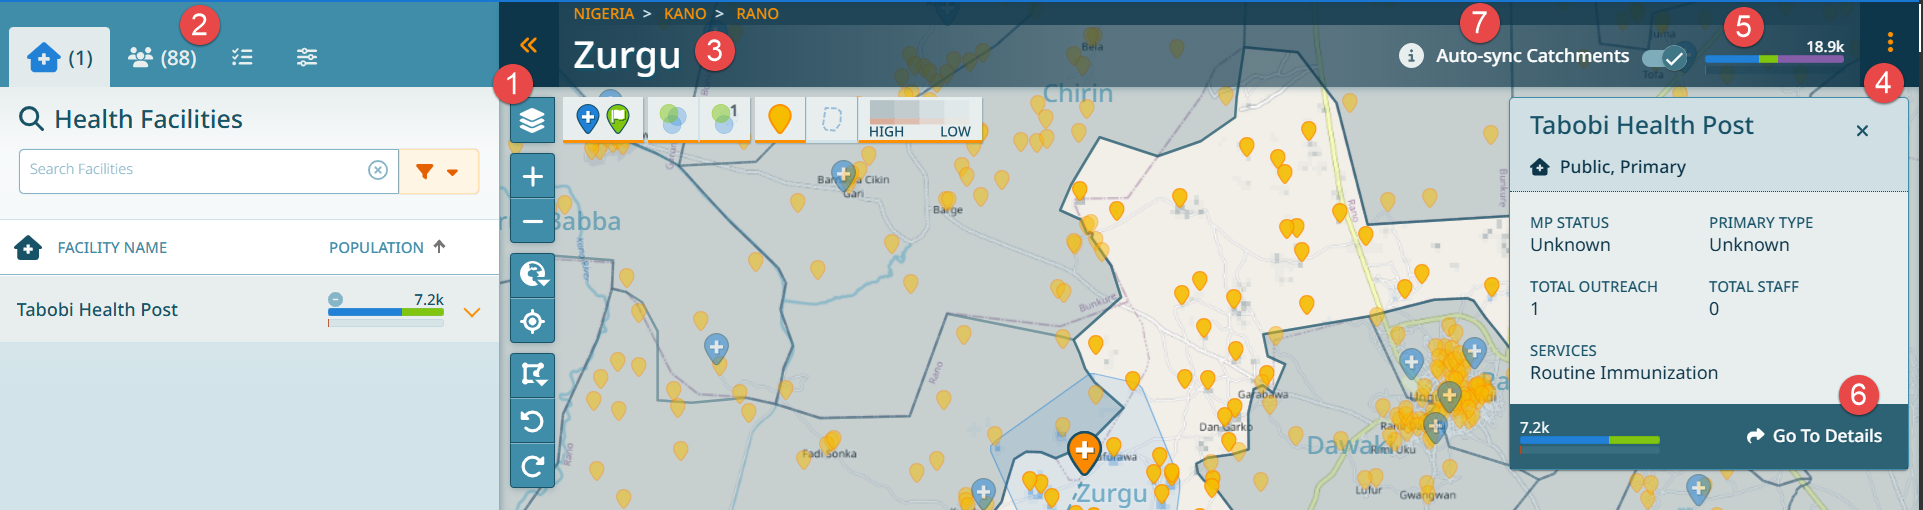Redo the last map edit
Viewport: 1923px width, 510px height.
[532, 466]
